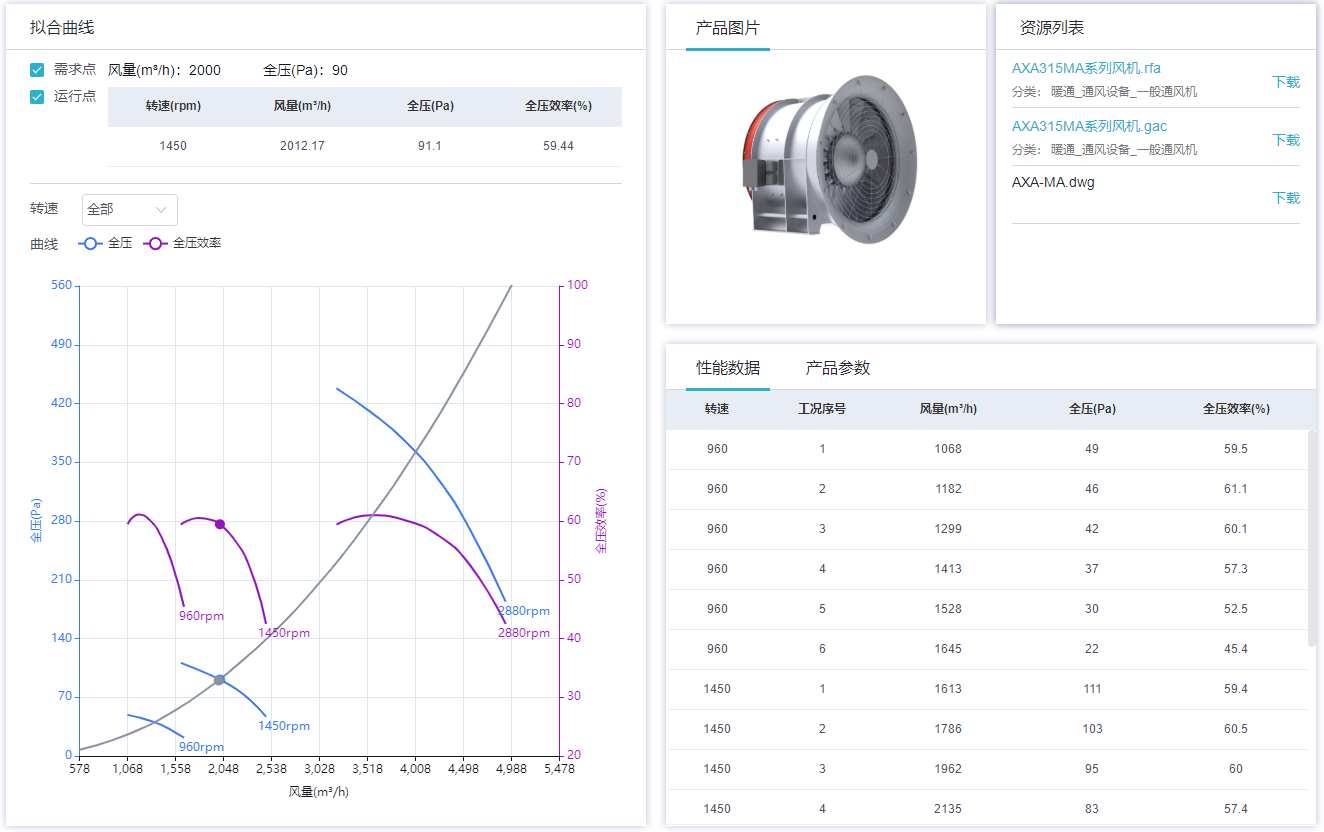The height and width of the screenshot is (832, 1324).
Task: Click the grey demand point marker on chart
Action: [x=219, y=680]
